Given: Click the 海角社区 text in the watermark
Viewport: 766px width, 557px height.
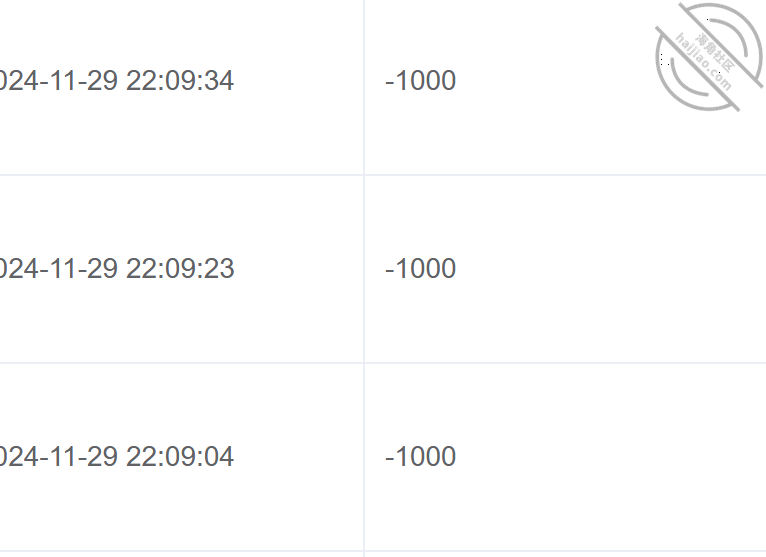Looking at the screenshot, I should coord(716,53).
